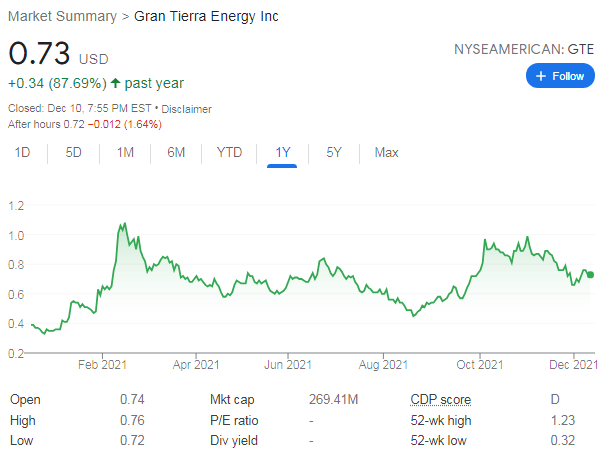Image resolution: width=608 pixels, height=464 pixels.
Task: Click the CDP score value D
Action: pyautogui.click(x=555, y=399)
